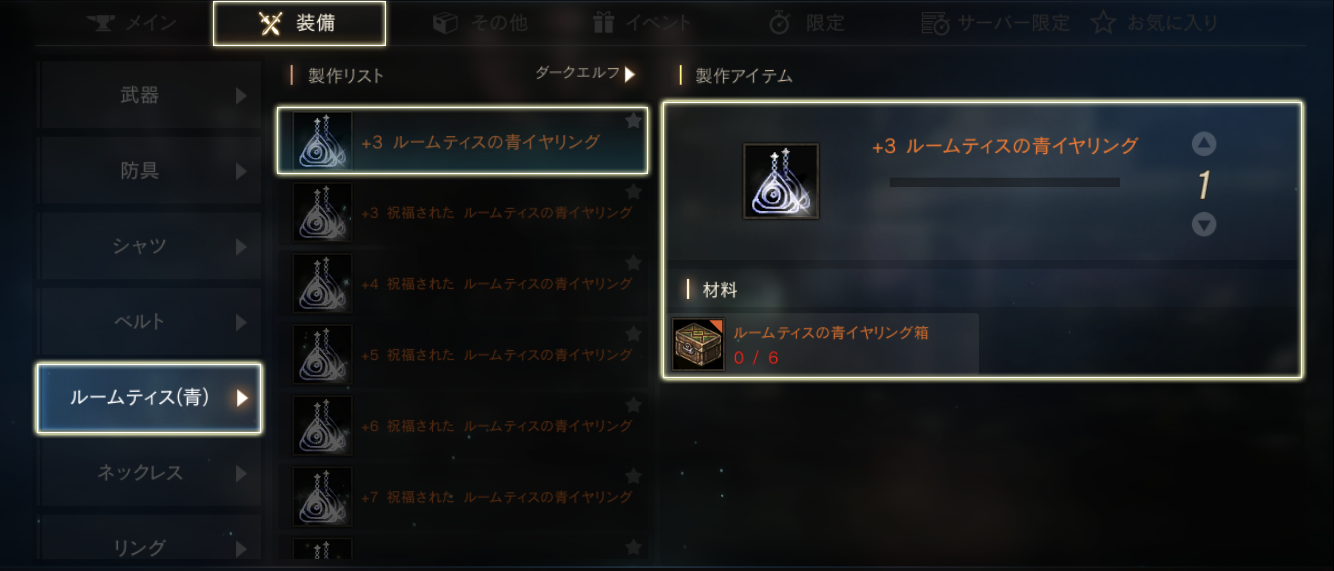Select the ベルト category button
Image resolution: width=1334 pixels, height=571 pixels.
(x=149, y=322)
